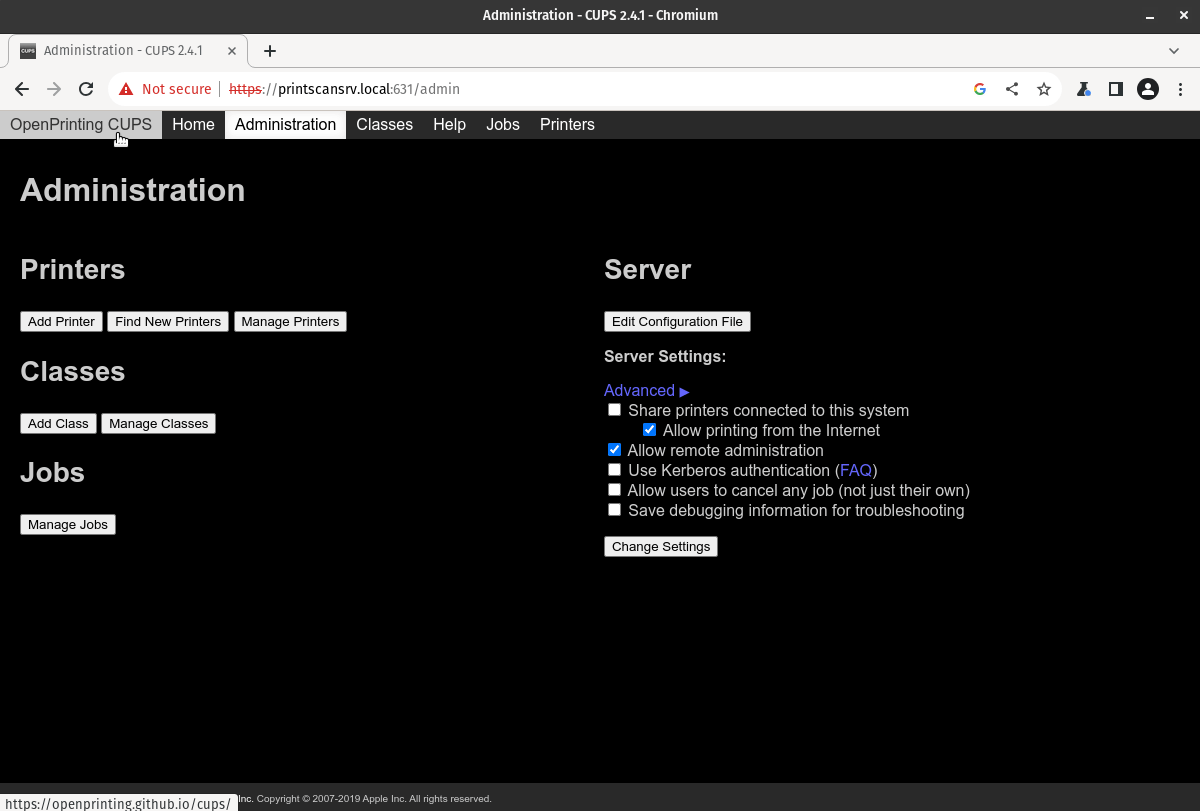Open a new browser tab
Image resolution: width=1200 pixels, height=811 pixels.
pos(270,51)
